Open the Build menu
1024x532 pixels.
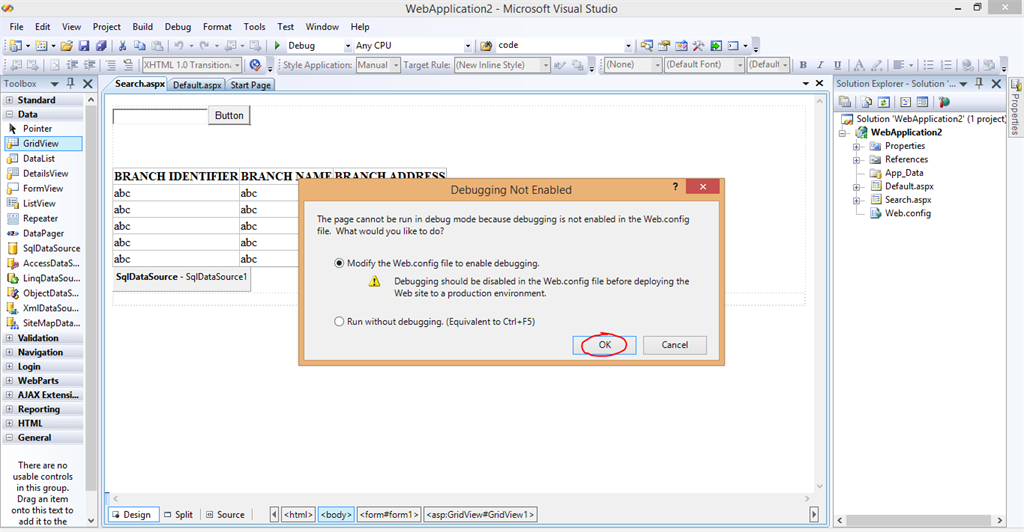[x=142, y=27]
